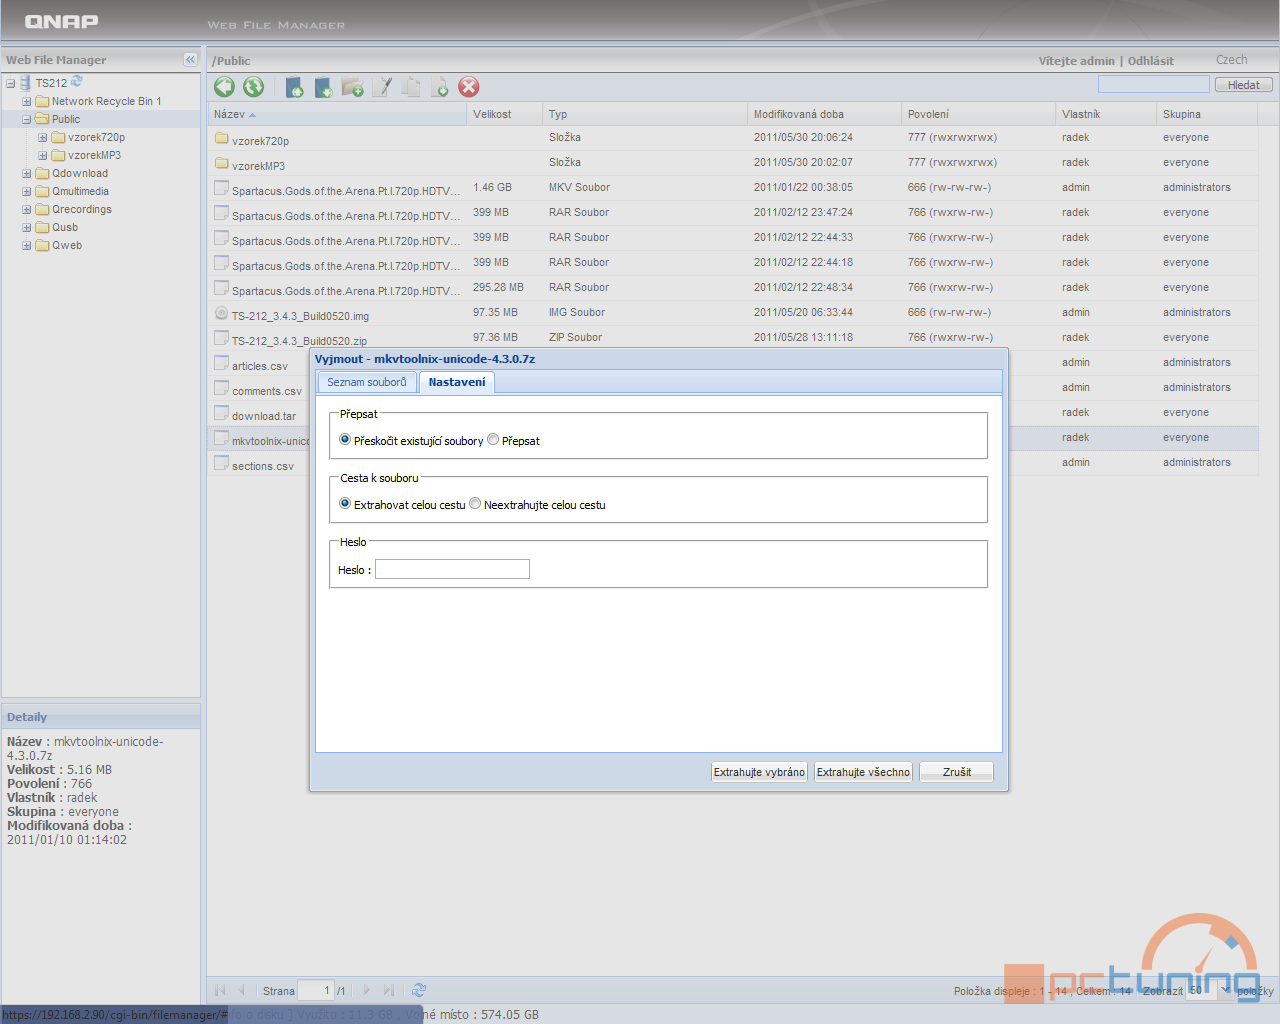Image resolution: width=1280 pixels, height=1024 pixels.
Task: Expand the Qmultimedia tree node
Action: click(27, 191)
